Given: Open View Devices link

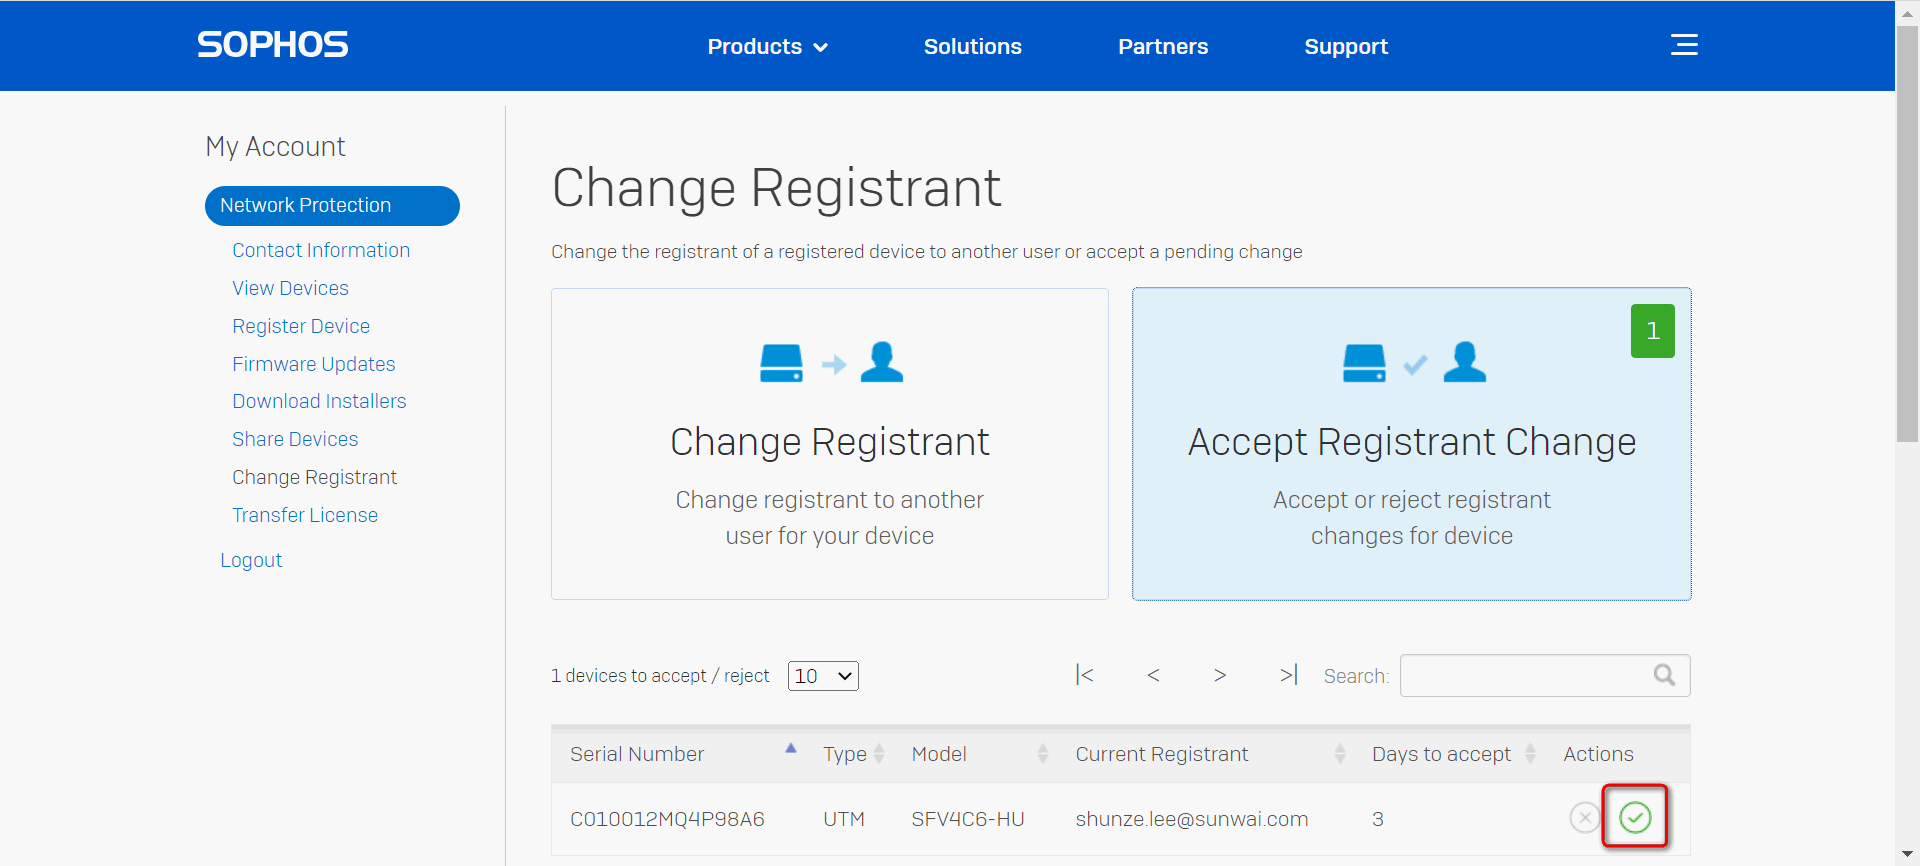Looking at the screenshot, I should coord(290,288).
